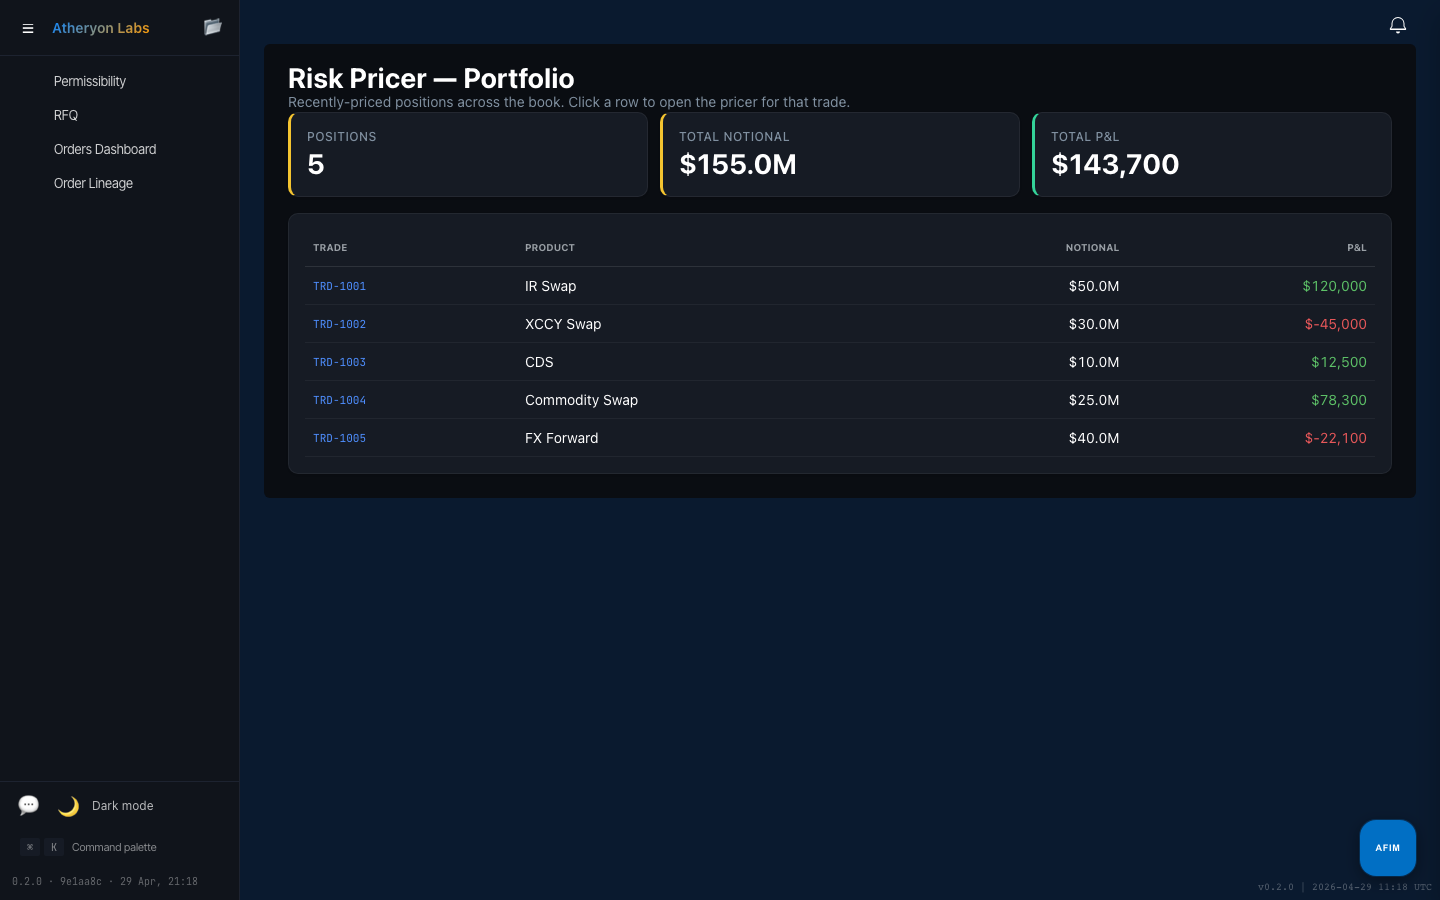Select the IR Swap product cell
The image size is (1440, 900).
(551, 286)
